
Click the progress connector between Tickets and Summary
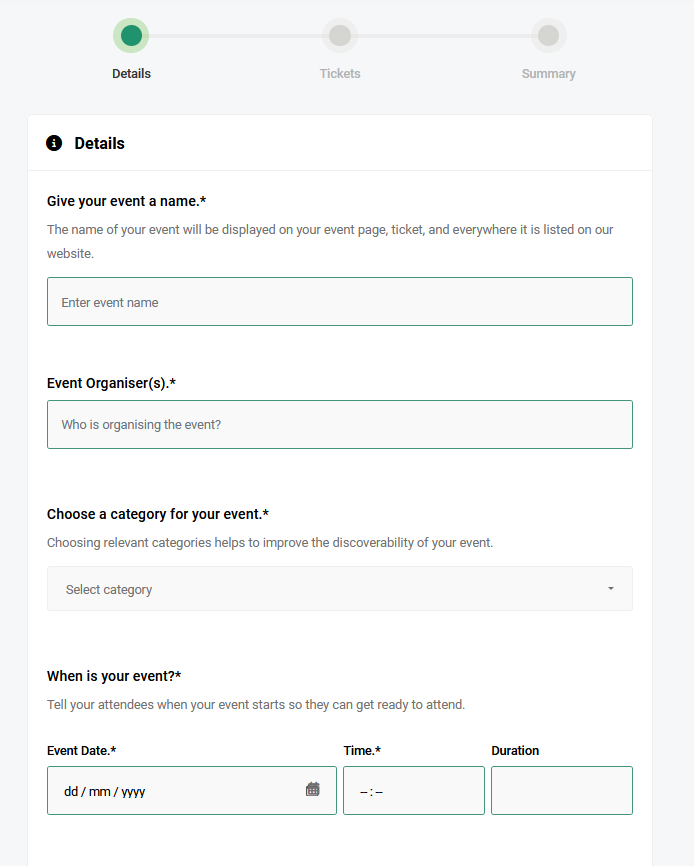[x=444, y=34]
